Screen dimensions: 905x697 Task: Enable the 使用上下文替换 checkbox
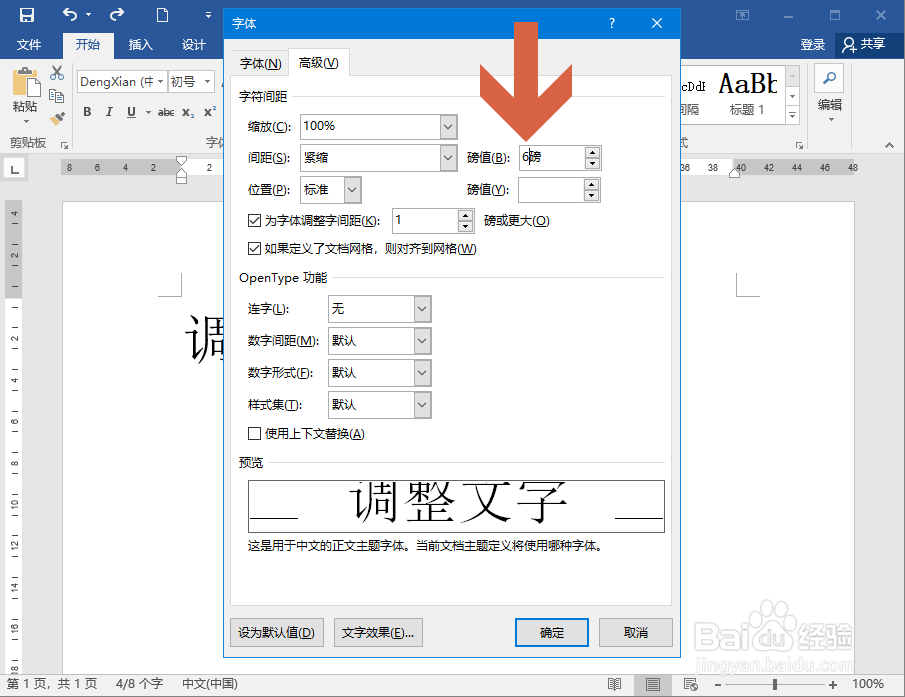pos(256,433)
